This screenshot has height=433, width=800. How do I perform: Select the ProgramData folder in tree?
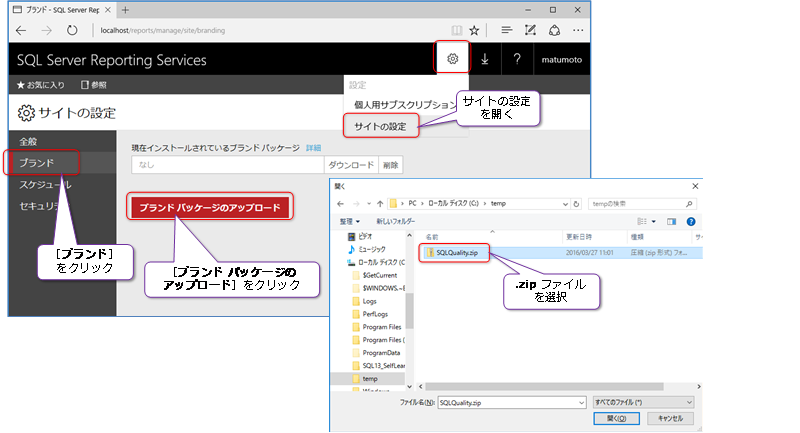click(x=377, y=353)
